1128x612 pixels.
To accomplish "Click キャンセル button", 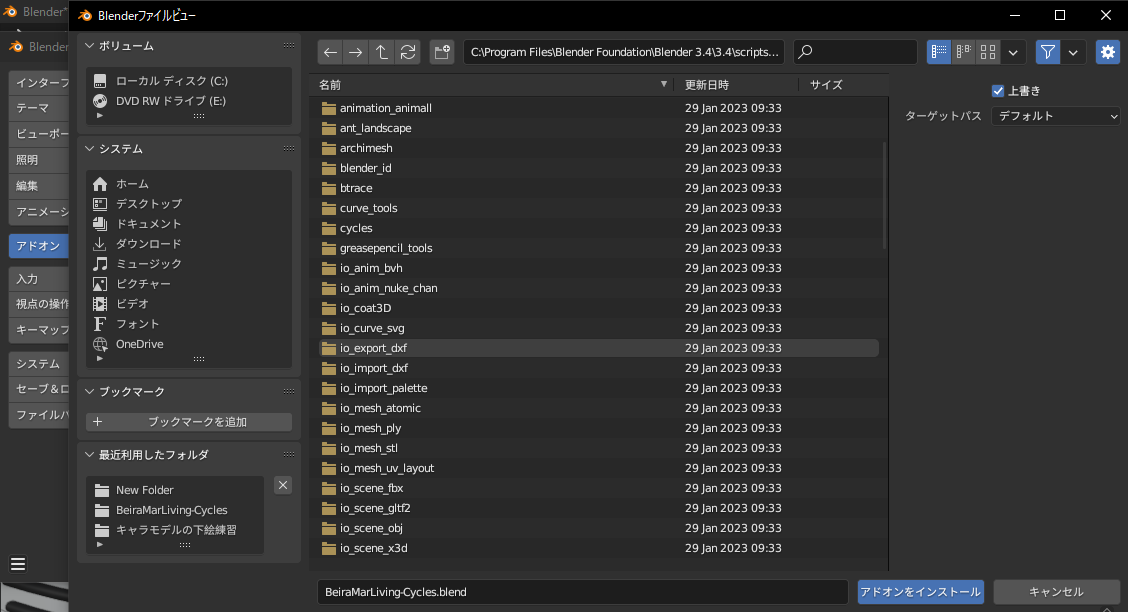I will (1056, 592).
